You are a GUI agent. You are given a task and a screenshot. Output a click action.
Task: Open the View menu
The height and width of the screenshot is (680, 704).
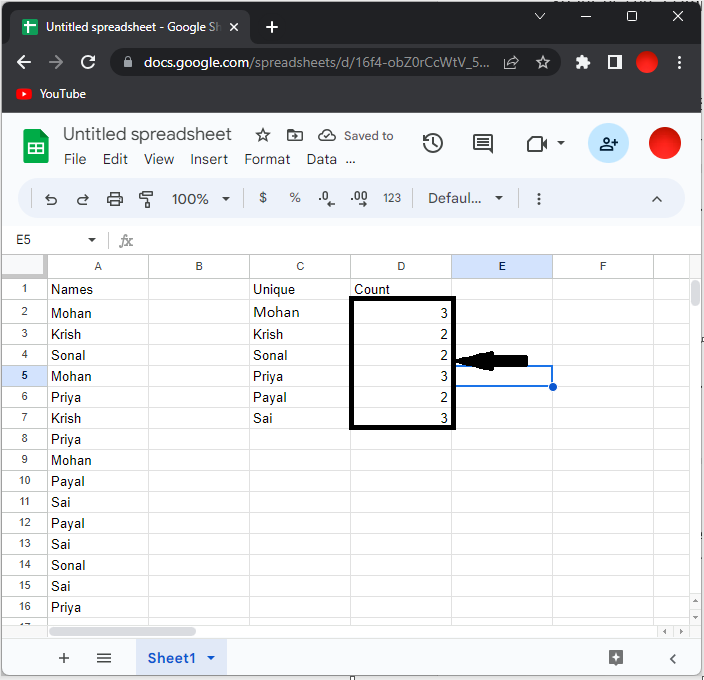(158, 159)
